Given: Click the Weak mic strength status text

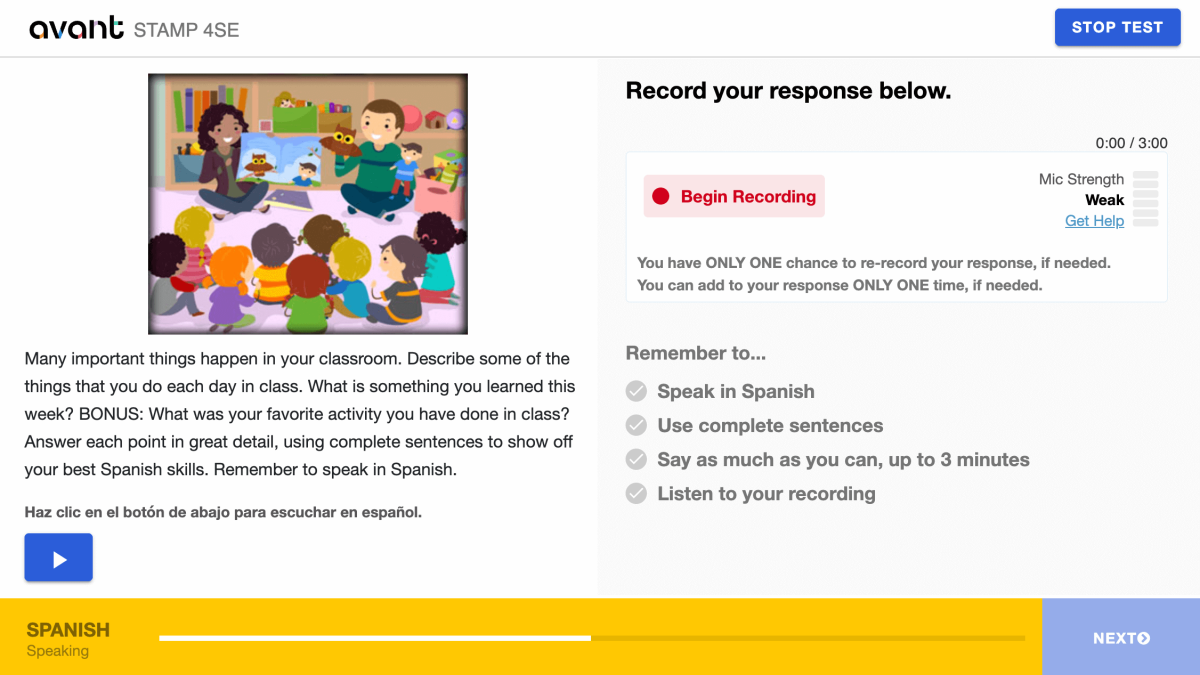Looking at the screenshot, I should click(x=1104, y=200).
